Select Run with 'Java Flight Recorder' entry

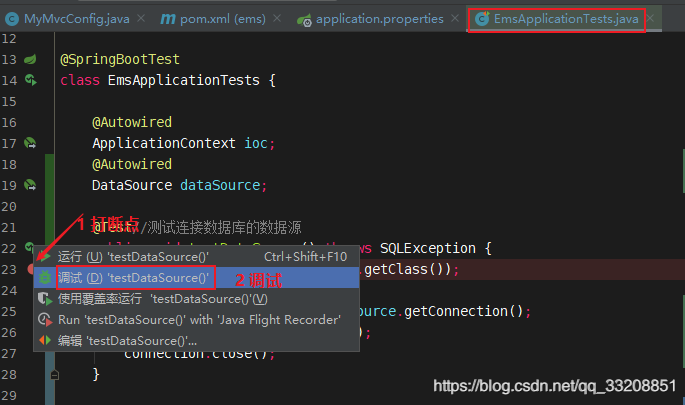[197, 319]
